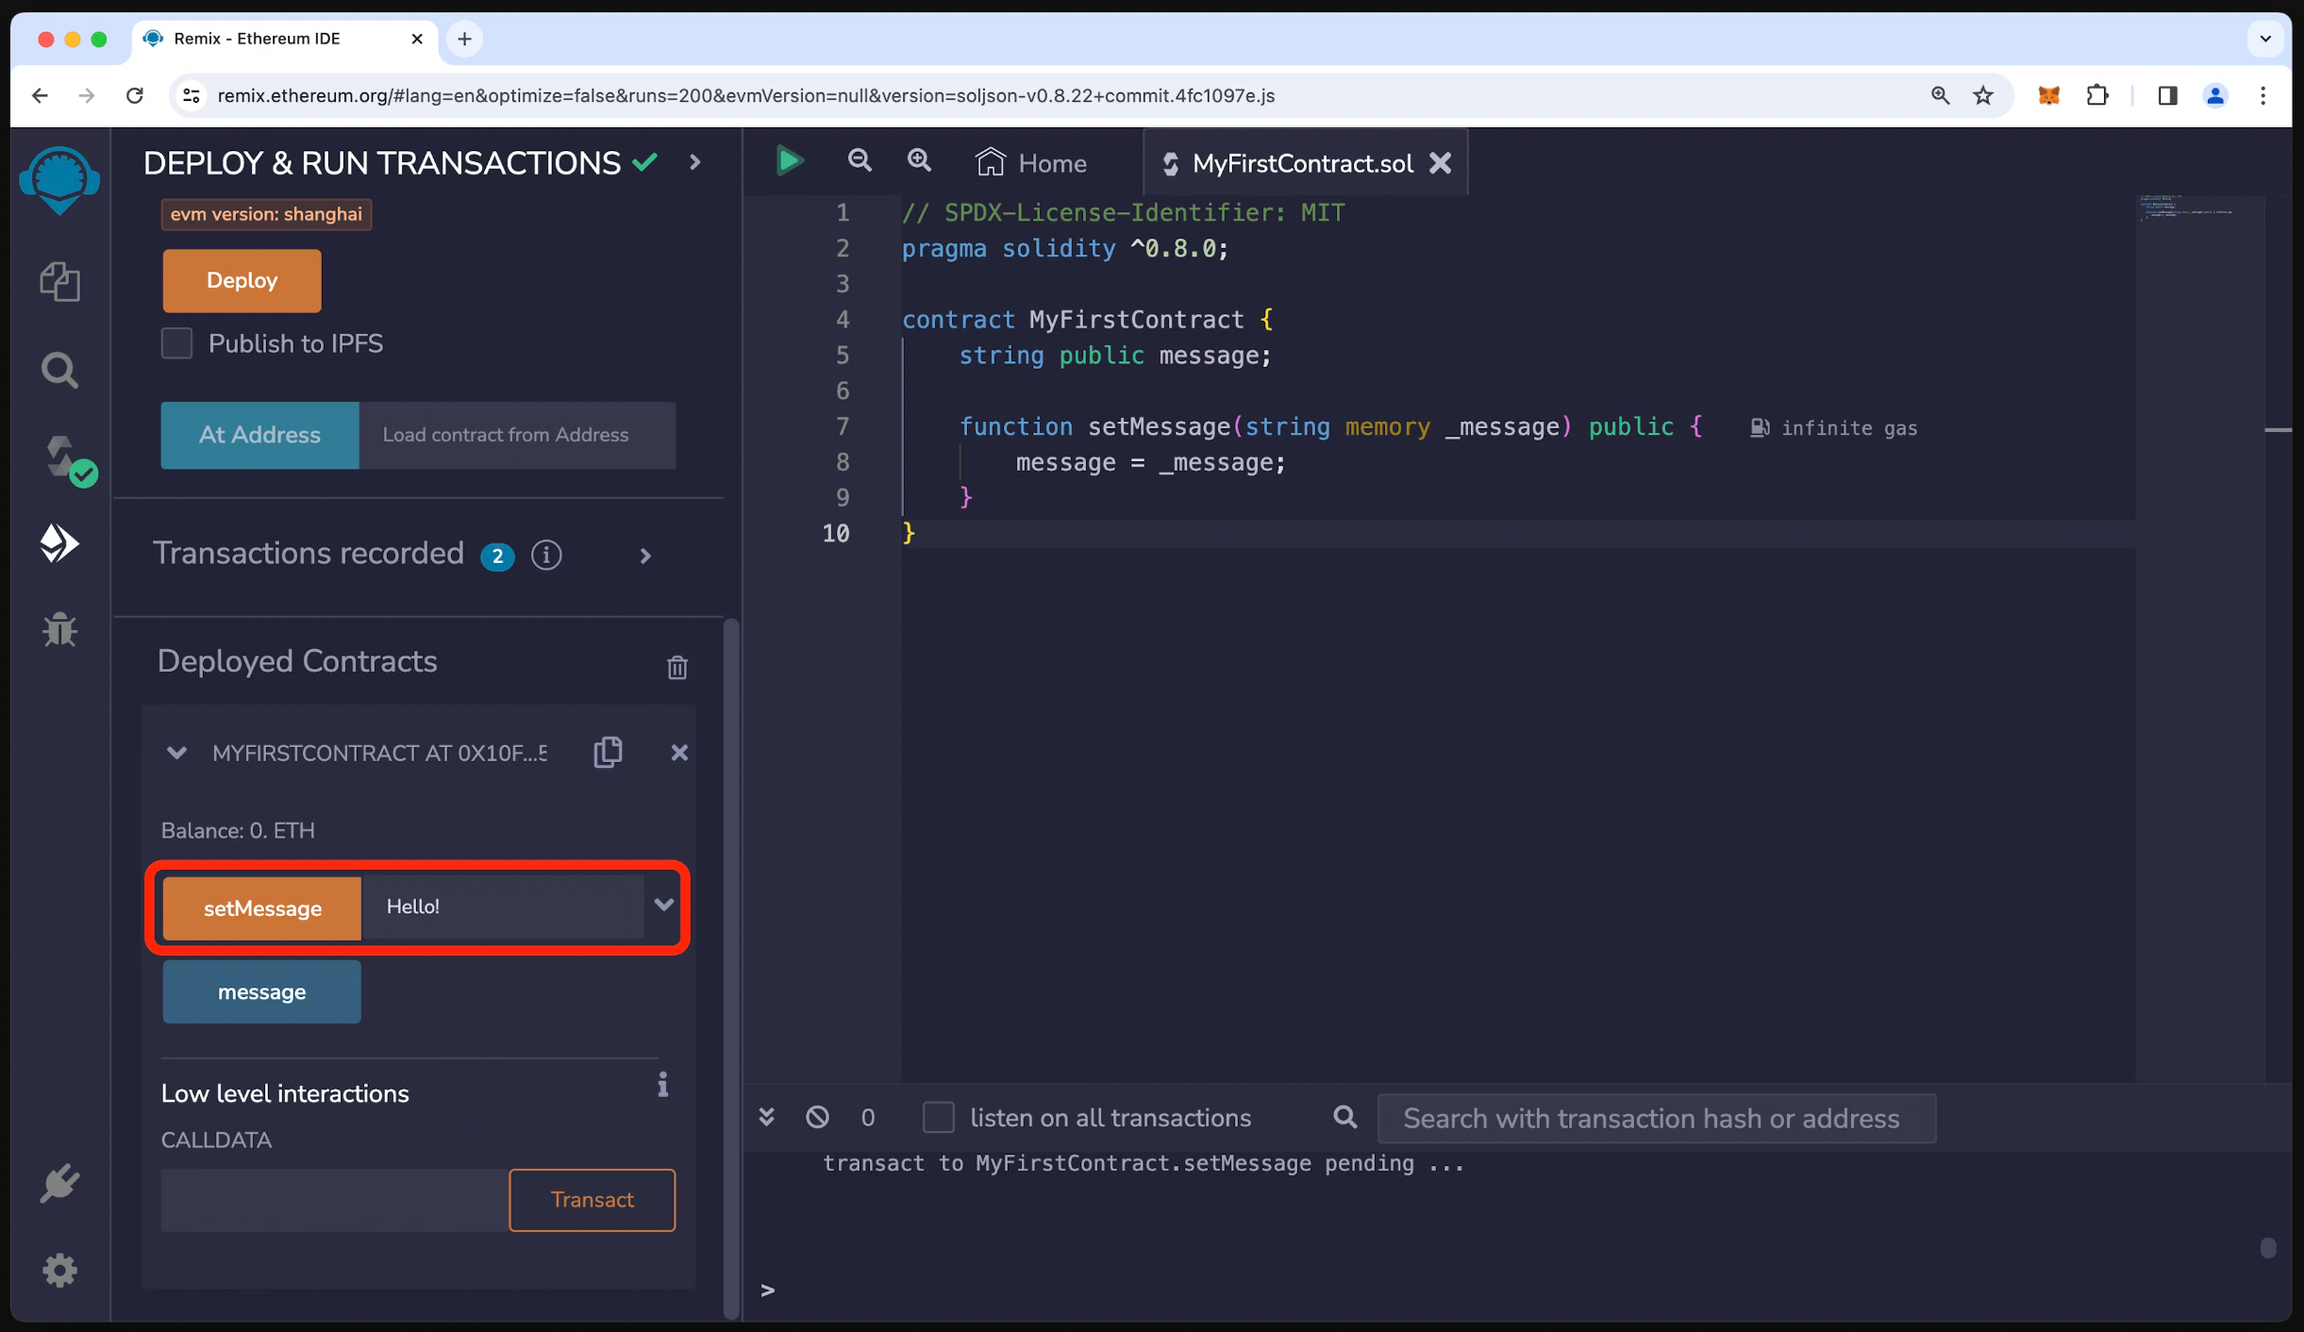The image size is (2304, 1332).
Task: Open Chrome tab search dropdown arrow
Action: pos(2265,39)
